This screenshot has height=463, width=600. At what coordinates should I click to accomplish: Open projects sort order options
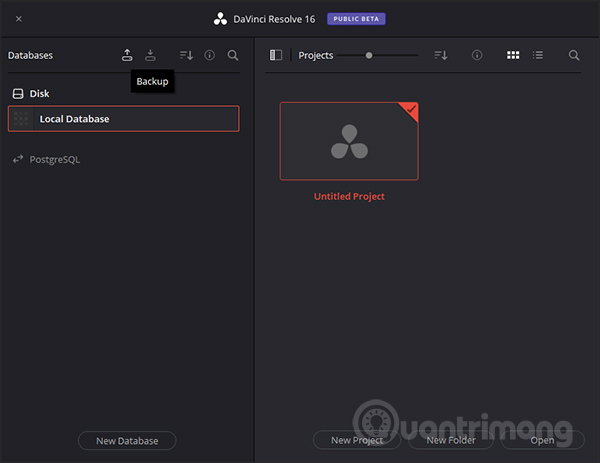(441, 55)
